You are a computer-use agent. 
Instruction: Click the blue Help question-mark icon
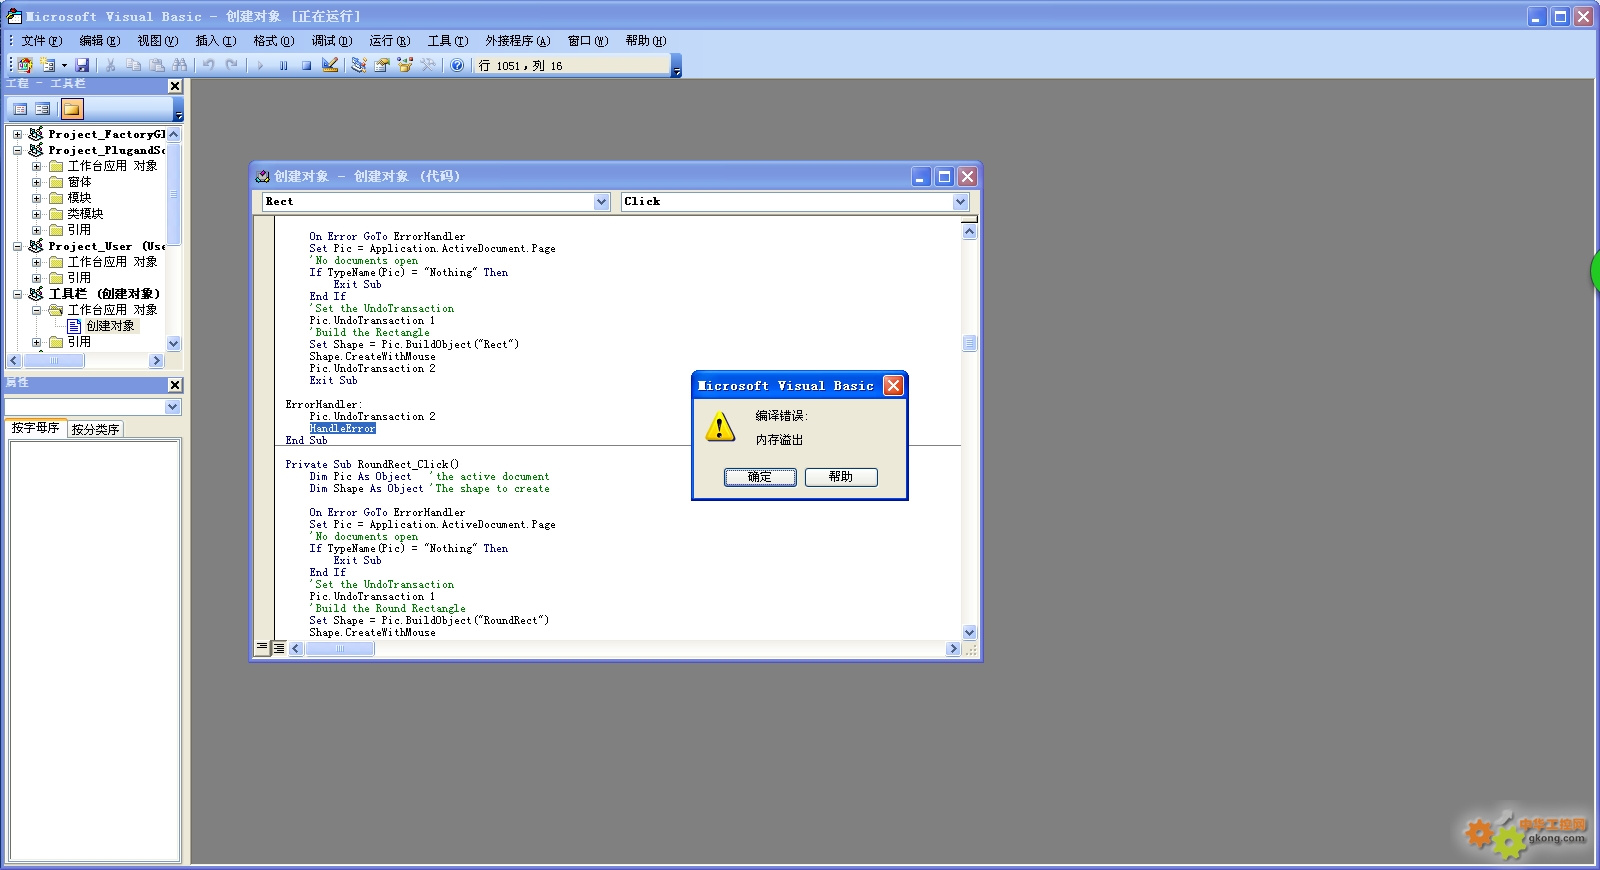pyautogui.click(x=457, y=65)
